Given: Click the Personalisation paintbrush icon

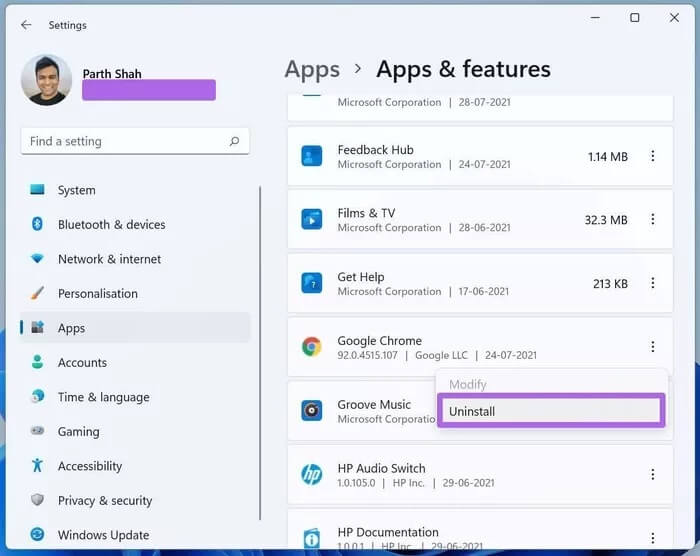Looking at the screenshot, I should [38, 293].
